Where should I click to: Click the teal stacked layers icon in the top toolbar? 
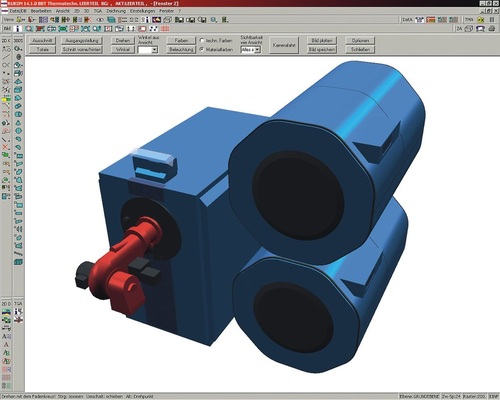click(111, 20)
